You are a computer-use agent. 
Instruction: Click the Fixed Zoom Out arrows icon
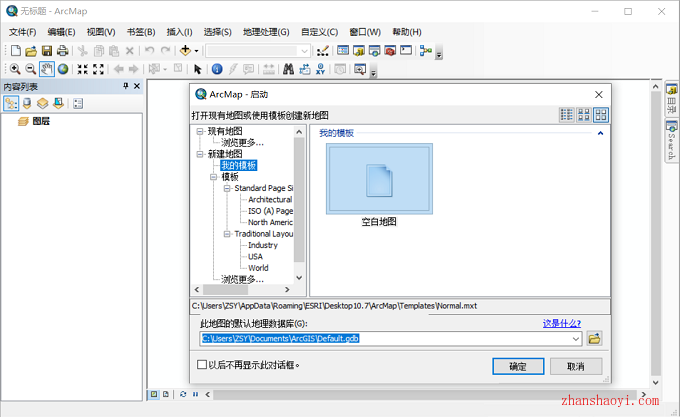98,69
